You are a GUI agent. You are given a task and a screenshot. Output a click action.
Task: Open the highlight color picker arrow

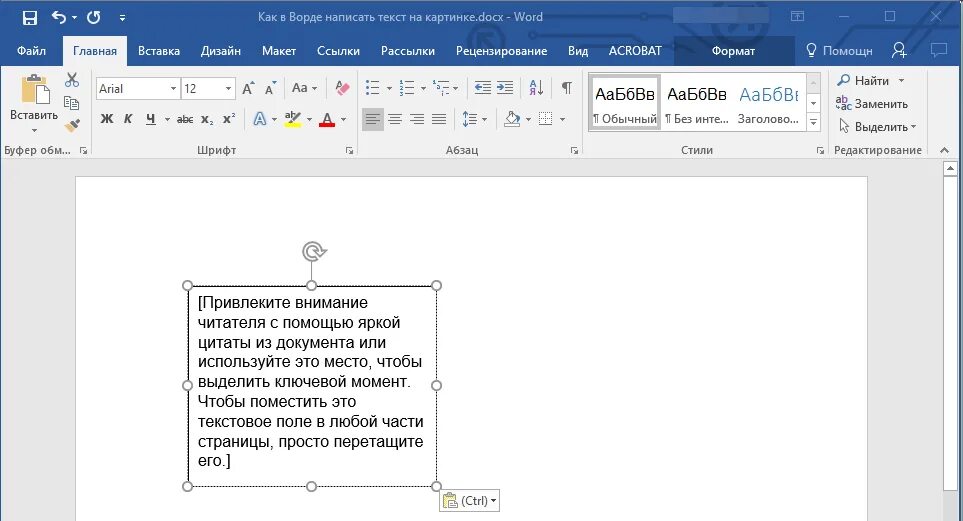pyautogui.click(x=309, y=119)
